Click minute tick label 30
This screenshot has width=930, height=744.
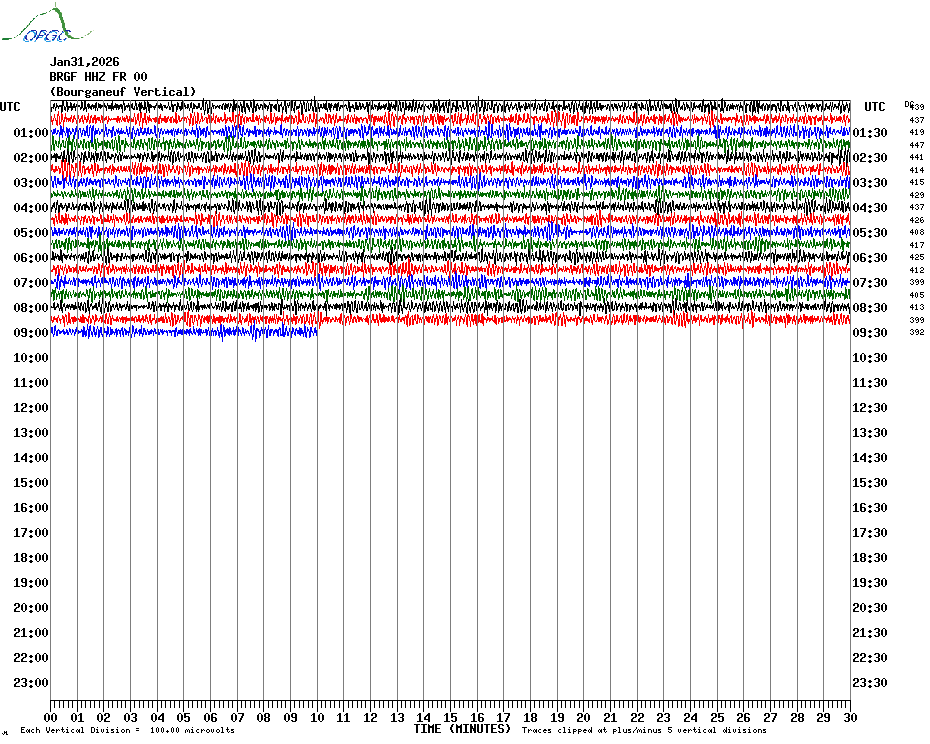(851, 718)
